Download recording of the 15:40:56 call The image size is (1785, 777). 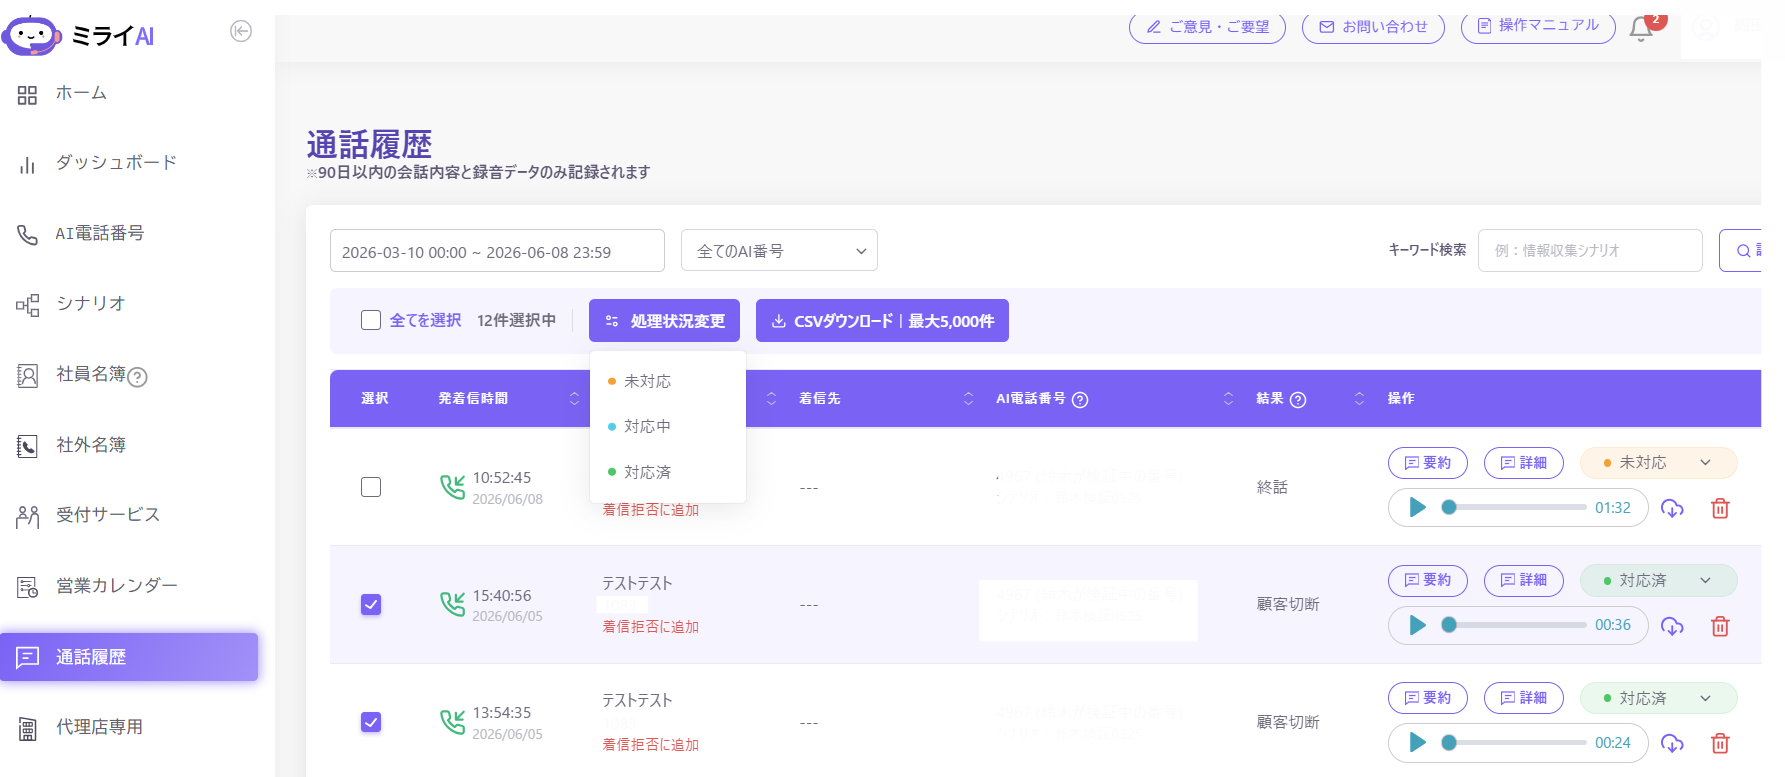(1672, 626)
